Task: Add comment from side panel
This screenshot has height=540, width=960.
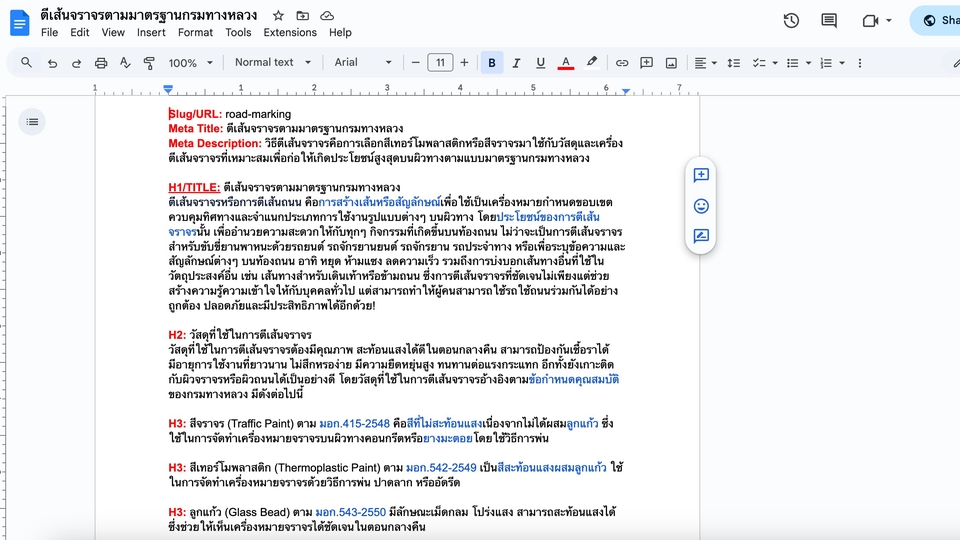Action: (701, 176)
